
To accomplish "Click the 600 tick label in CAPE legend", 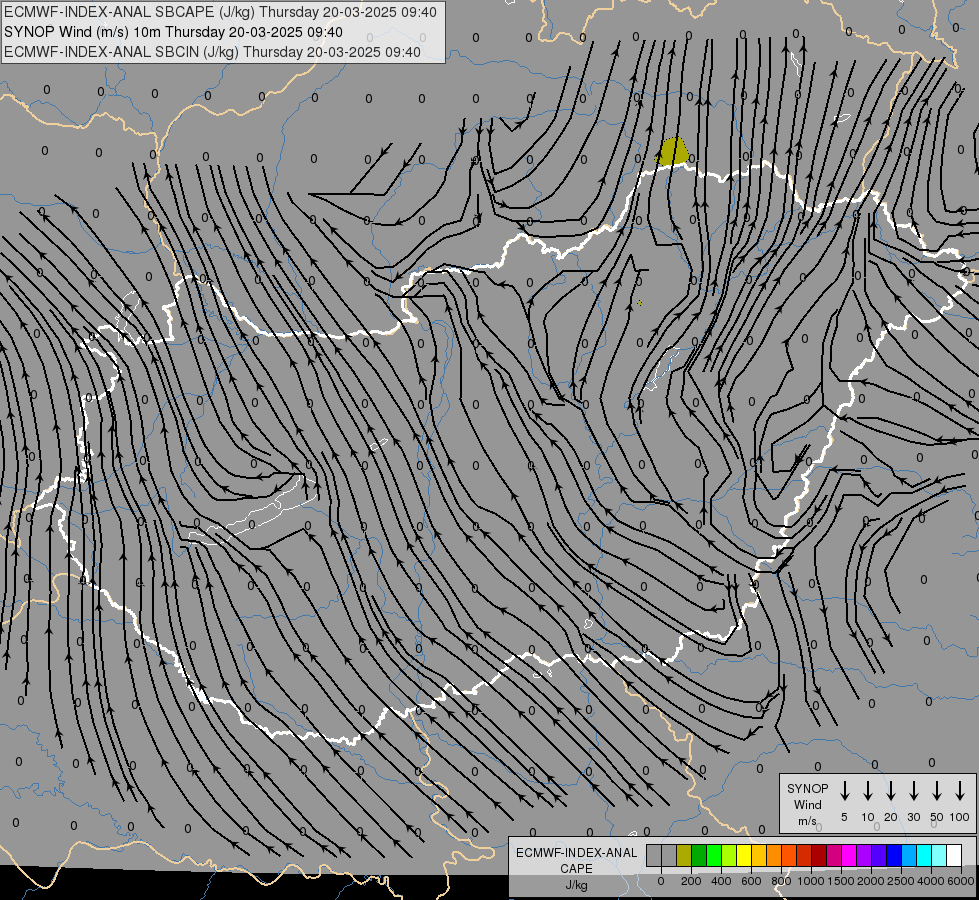I will point(751,881).
